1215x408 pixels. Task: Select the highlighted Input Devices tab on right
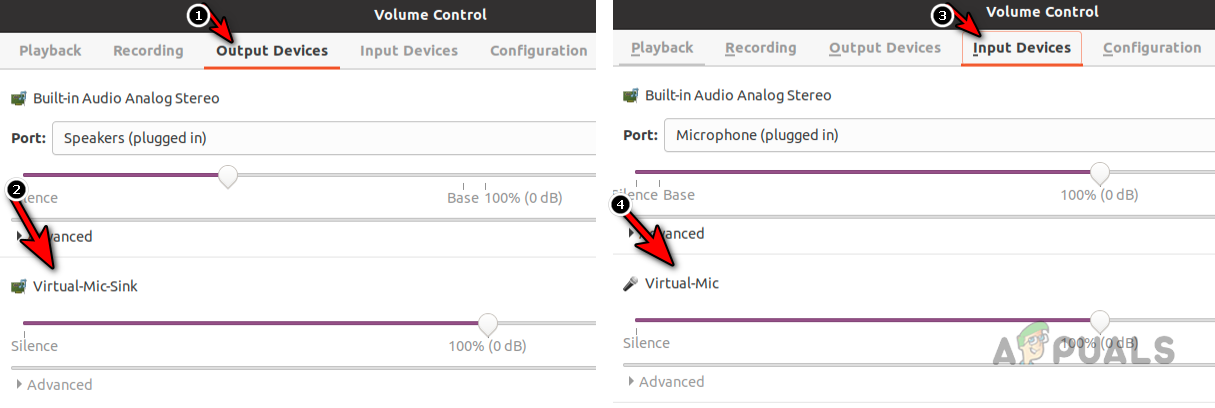coord(1021,48)
